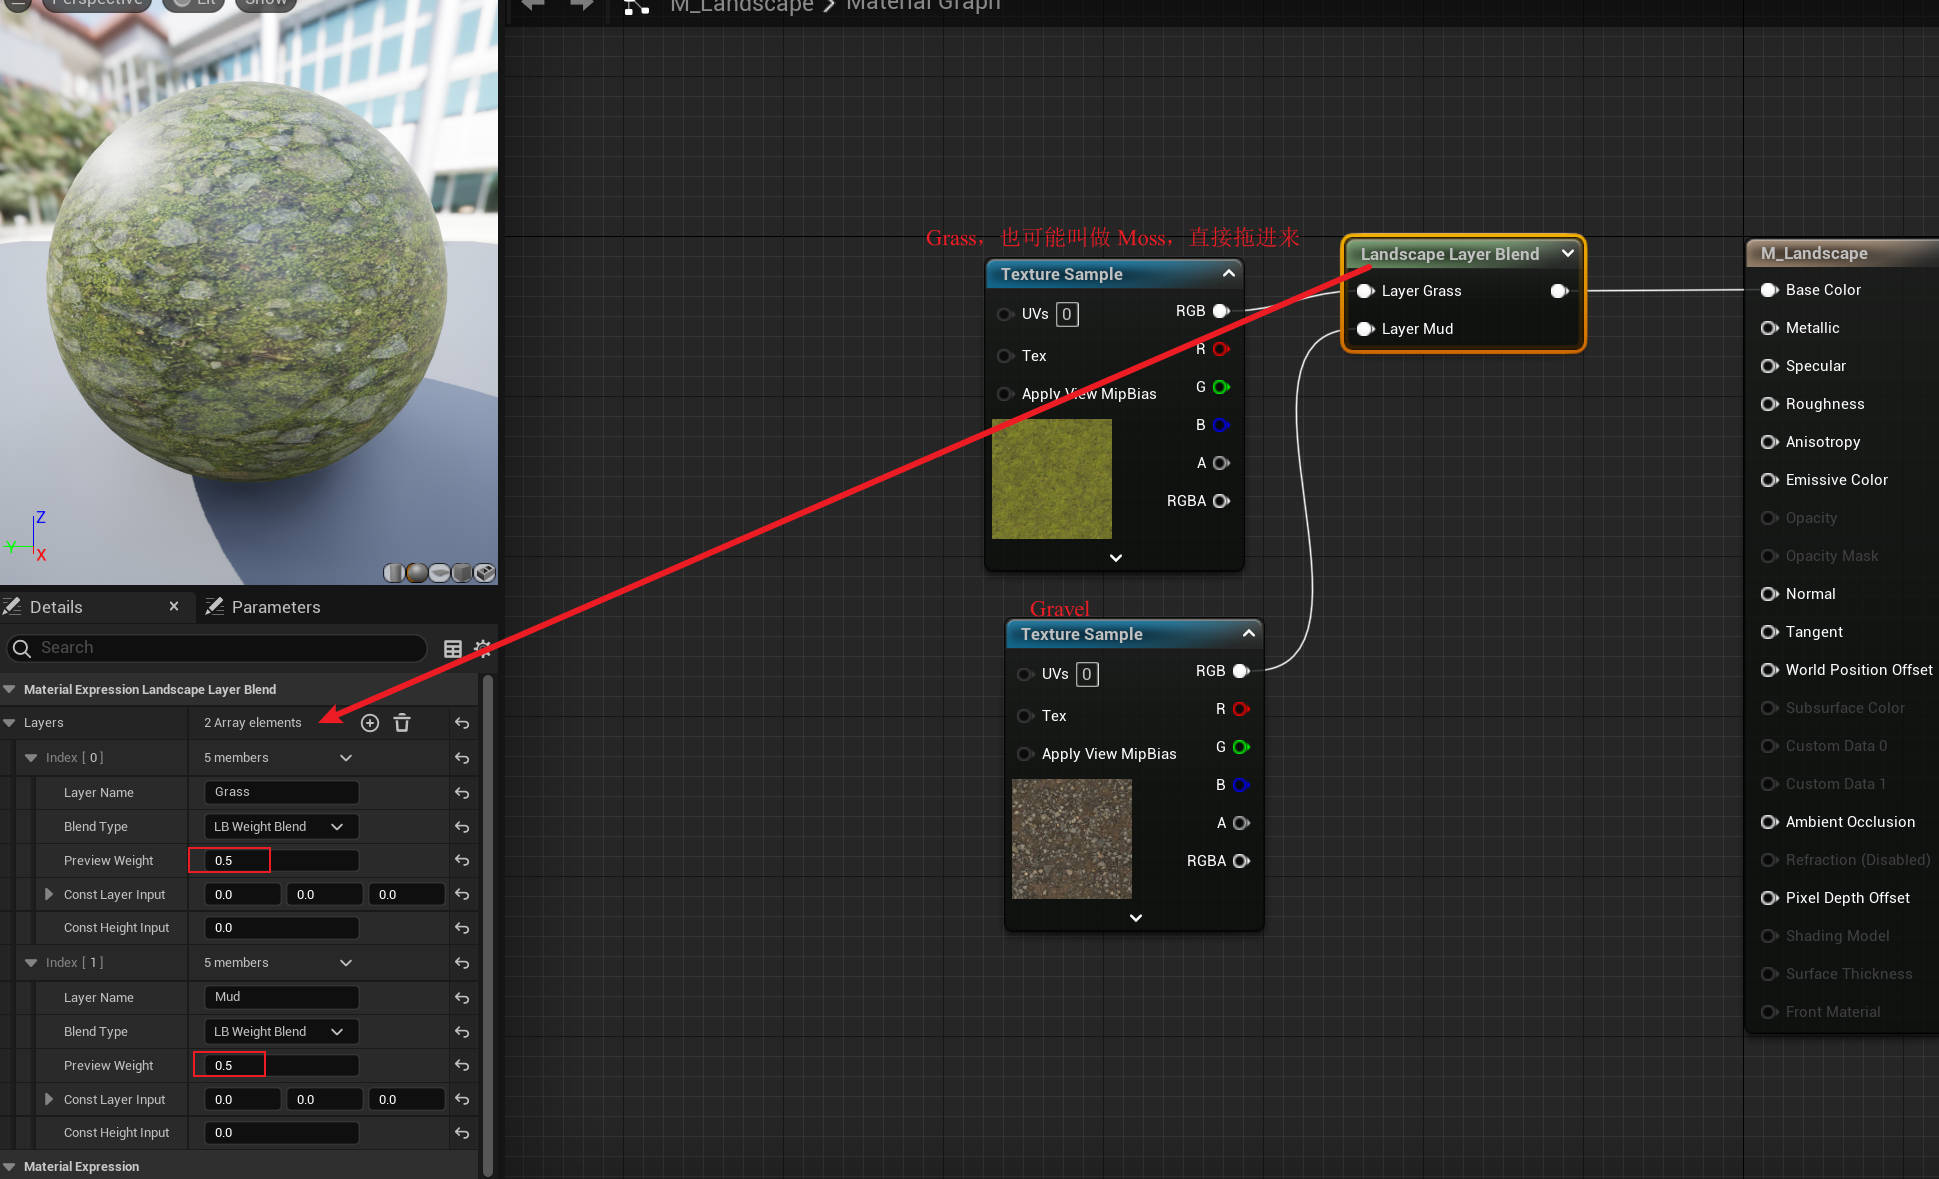Click Normal pin on M_Landscape

tap(1769, 594)
